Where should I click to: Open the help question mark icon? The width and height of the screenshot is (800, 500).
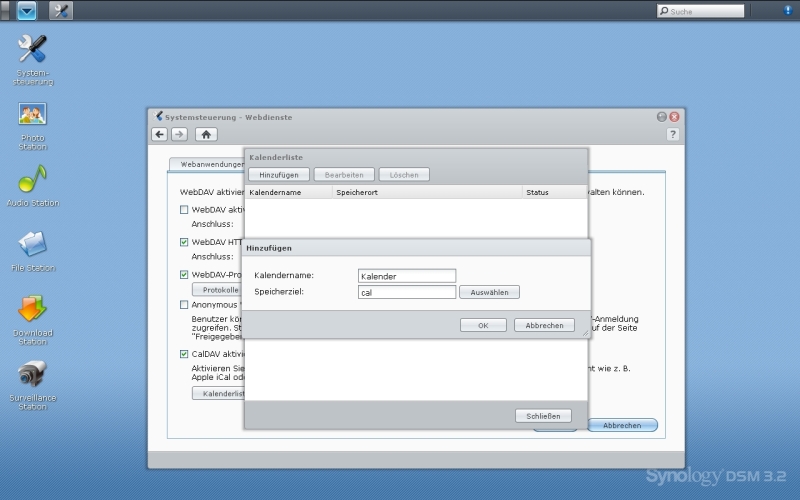point(673,134)
